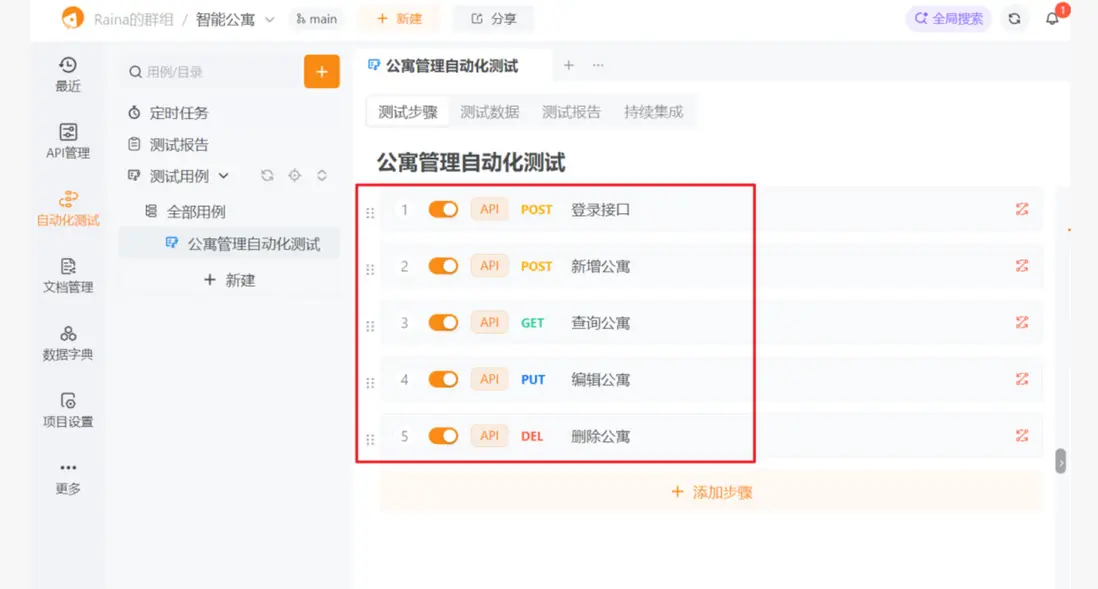Open 全局搜索 global search

tap(949, 19)
